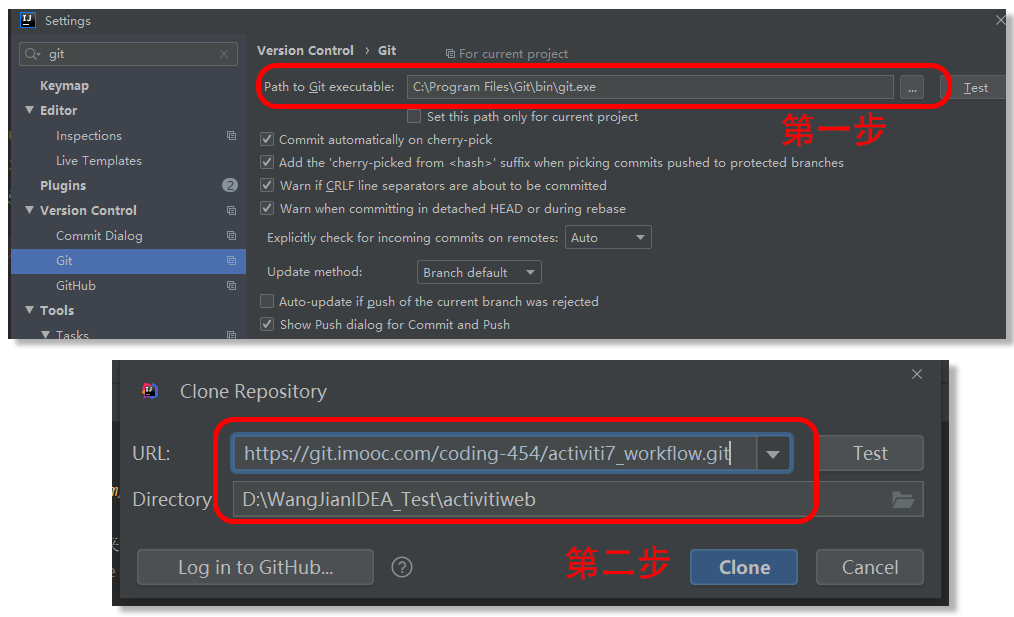Viewport: 1014px width, 617px height.
Task: Click Test button beside repository URL
Action: (x=870, y=453)
